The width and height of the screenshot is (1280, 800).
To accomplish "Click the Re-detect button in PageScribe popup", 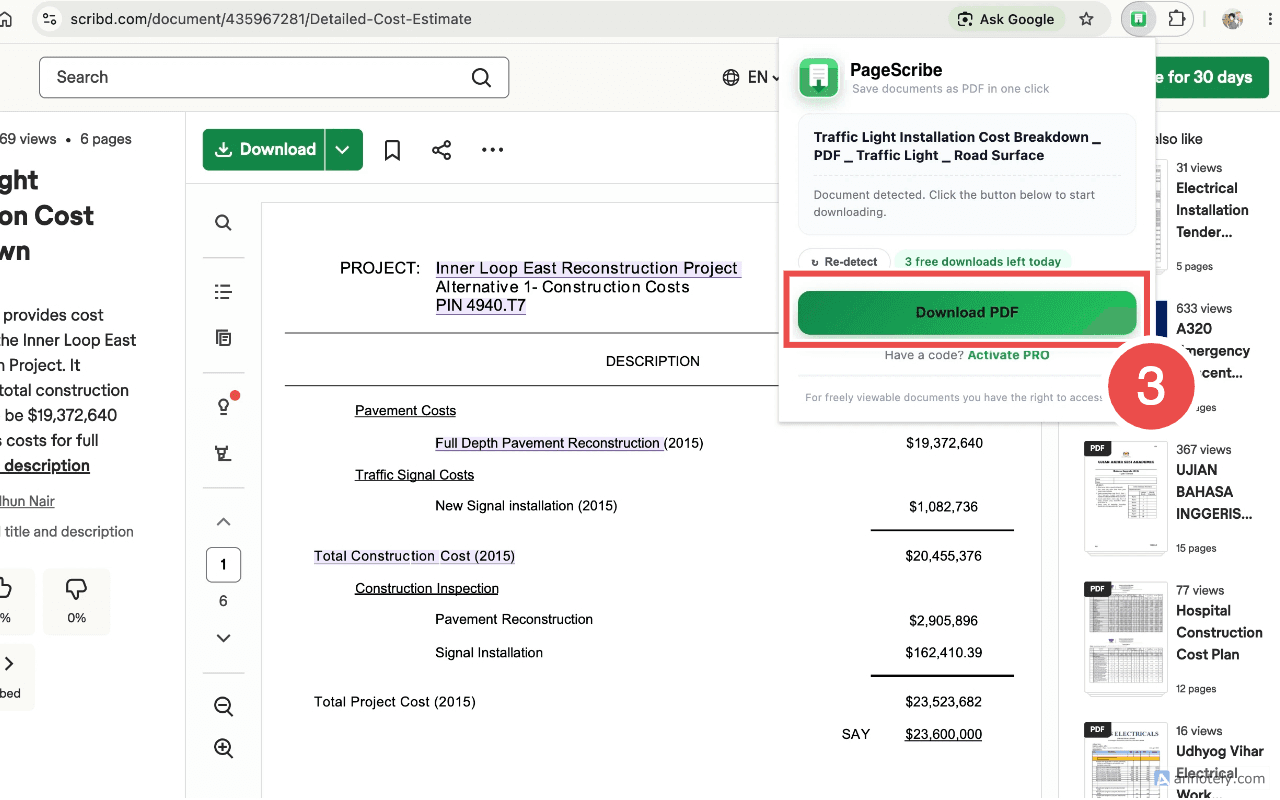I will coord(843,262).
